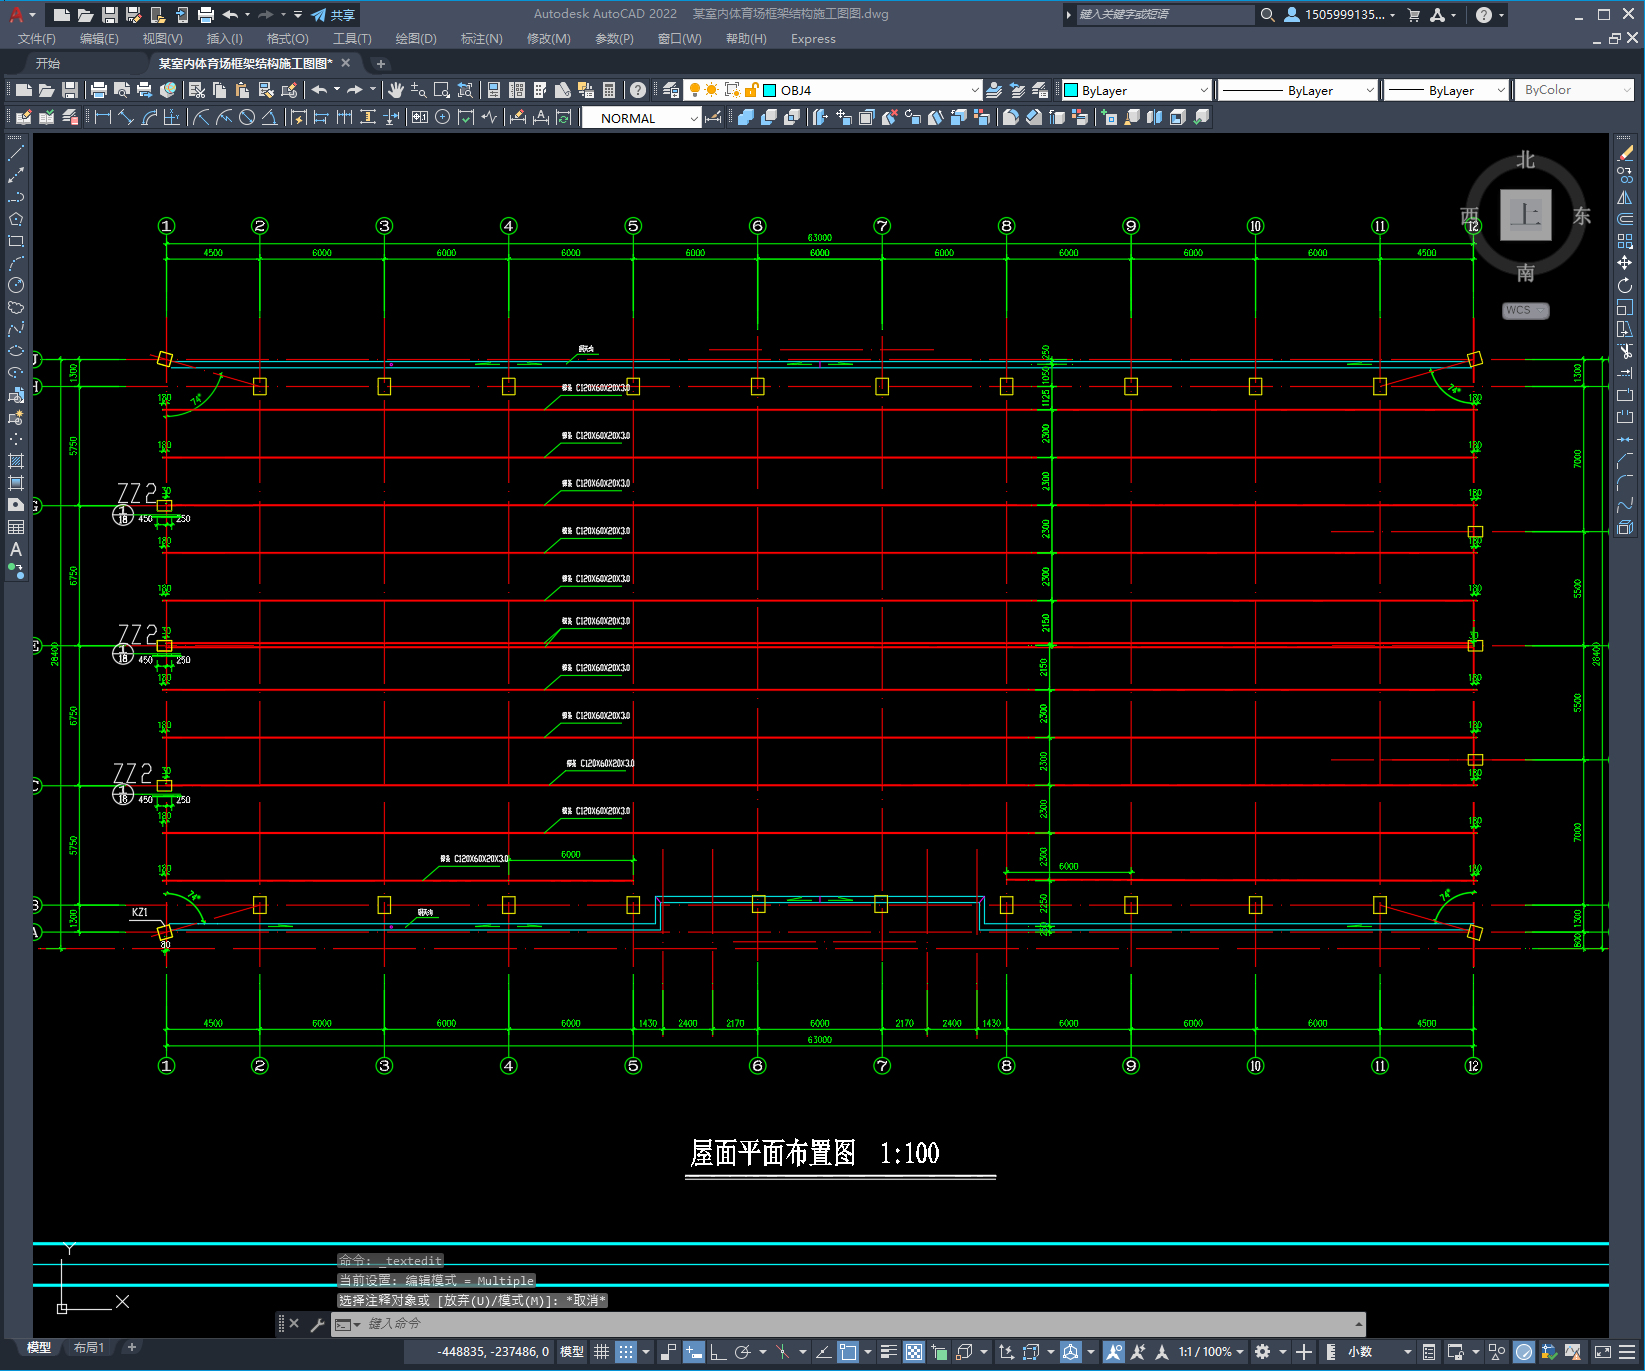Switch to the 布局1 layout tab
The height and width of the screenshot is (1371, 1645).
89,1348
